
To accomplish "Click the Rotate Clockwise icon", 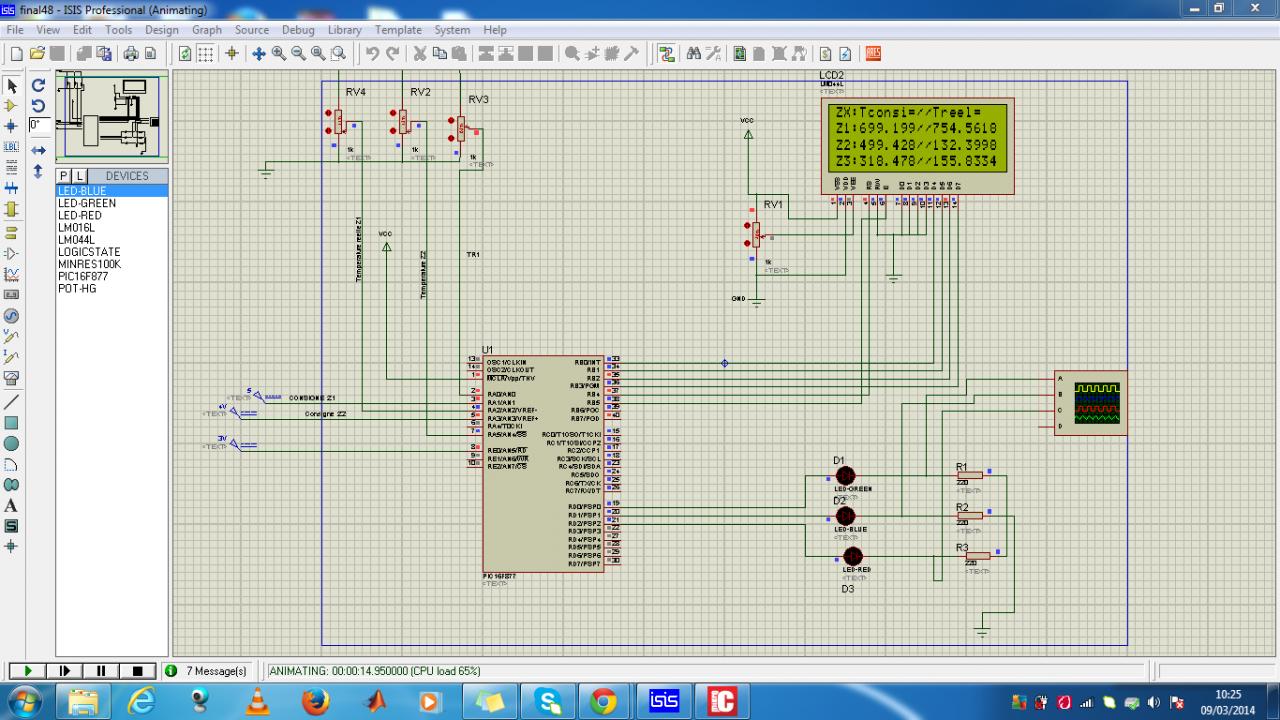I will (38, 86).
